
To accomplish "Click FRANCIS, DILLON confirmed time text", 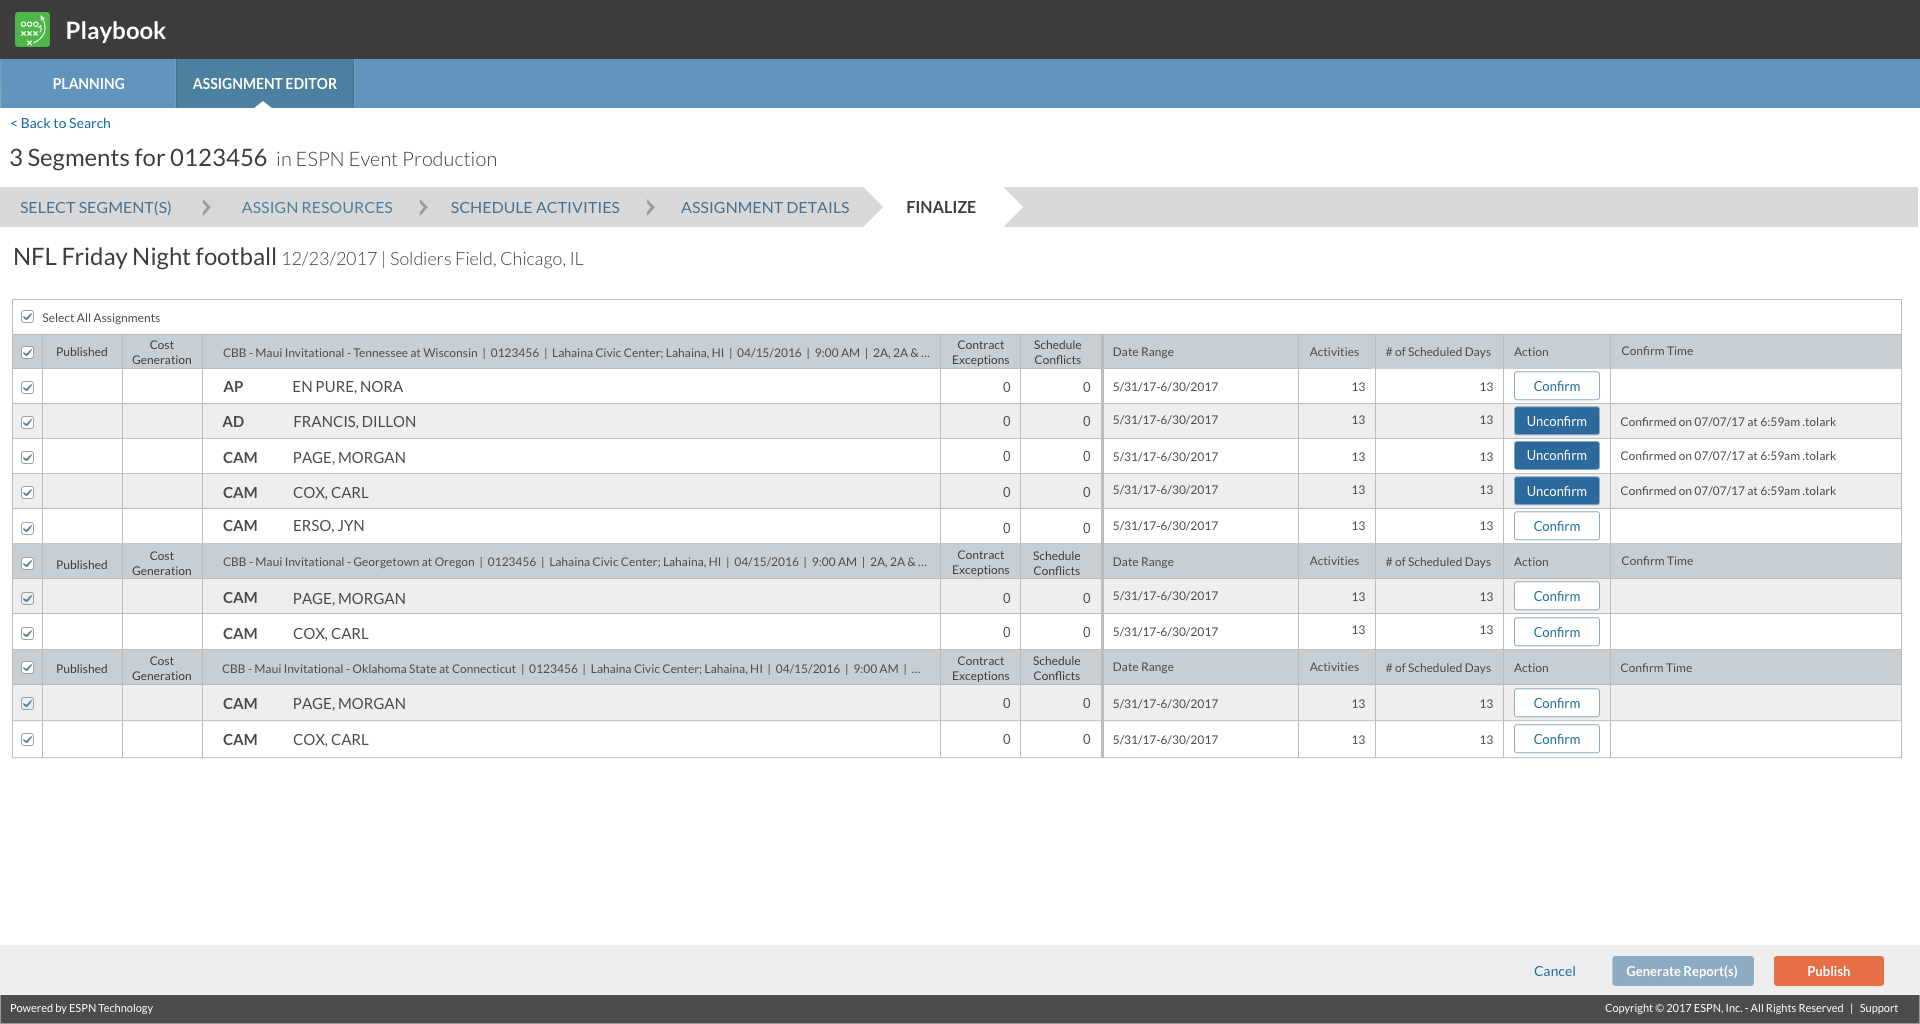I will pos(1728,422).
